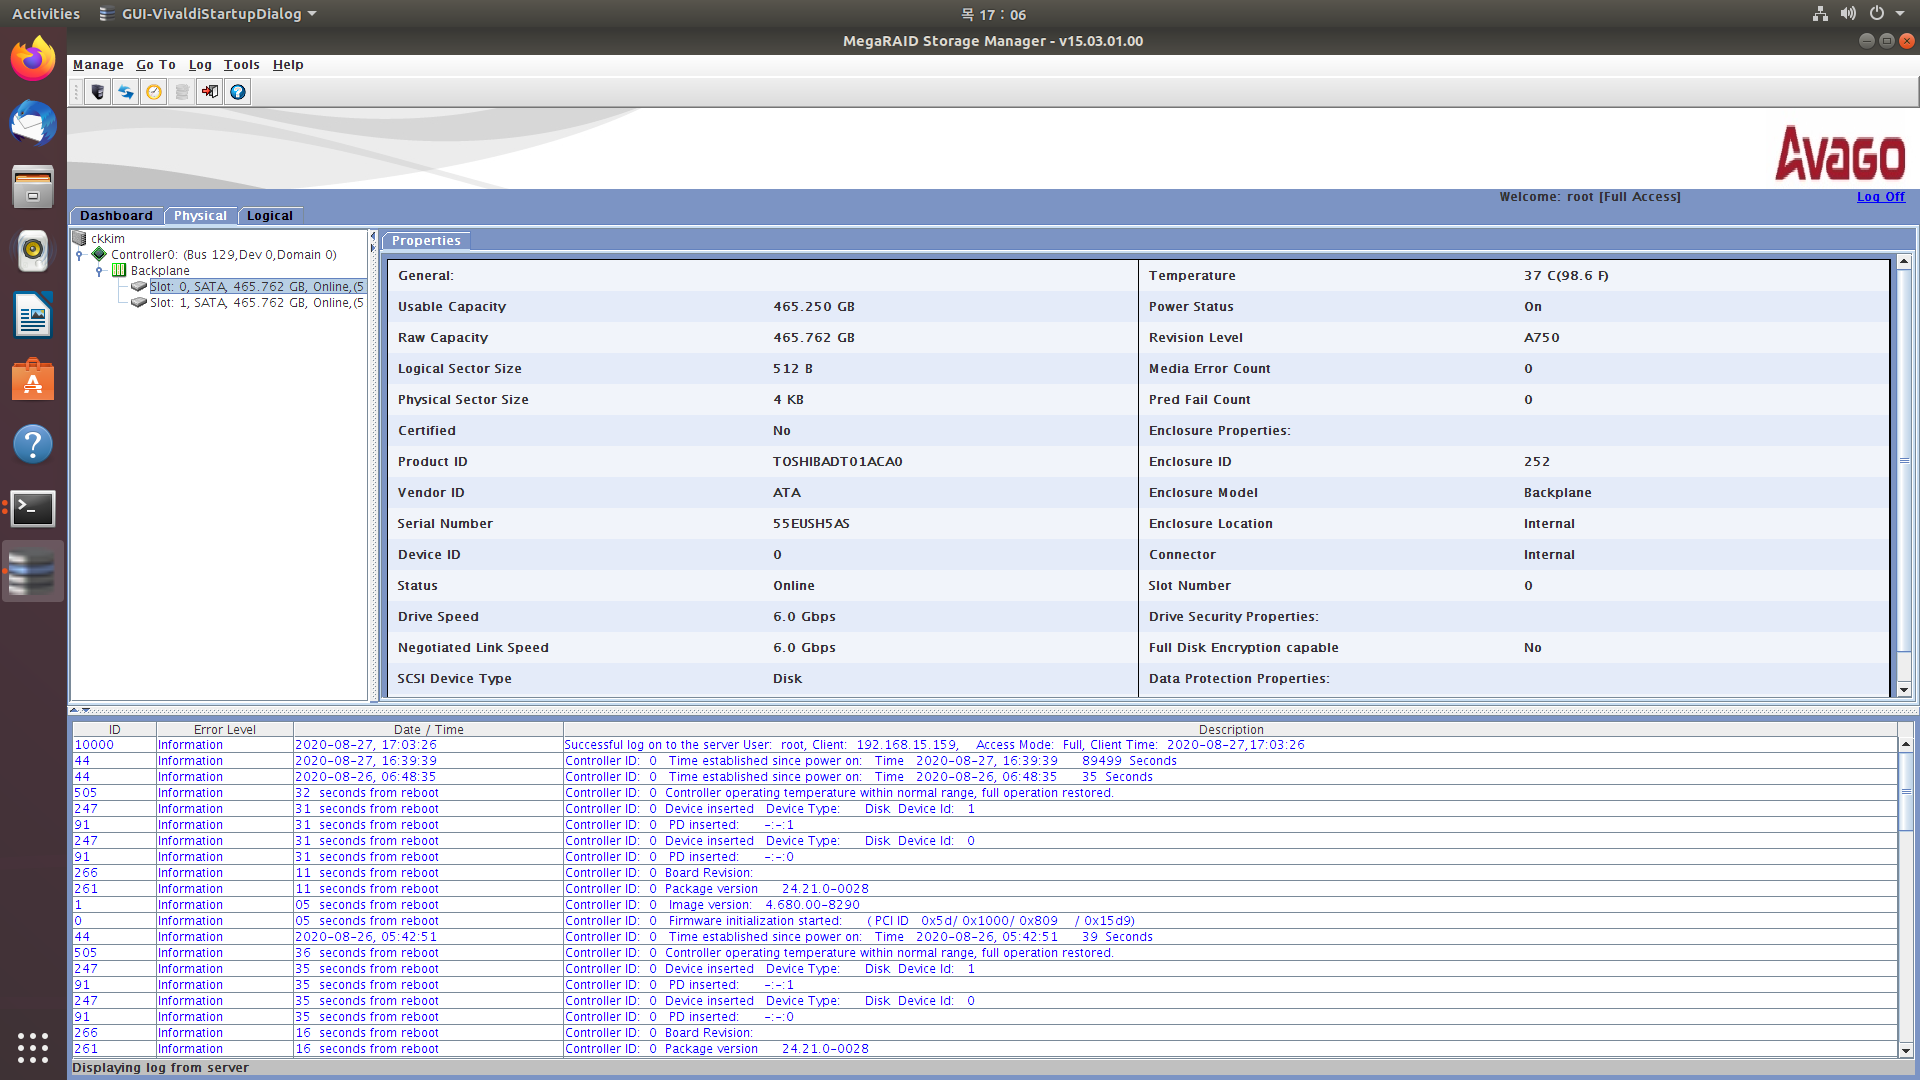Click the blue refresh arrows toolbar icon

125,92
